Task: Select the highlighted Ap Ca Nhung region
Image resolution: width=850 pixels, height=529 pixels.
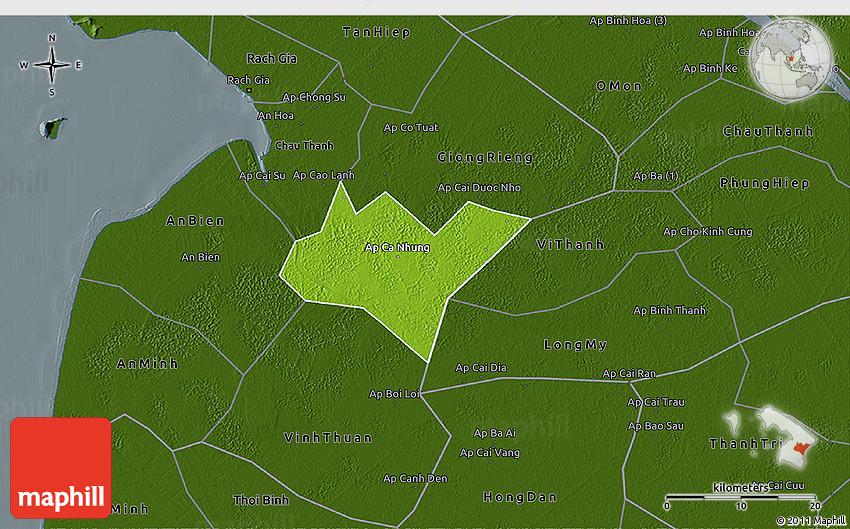Action: click(390, 270)
